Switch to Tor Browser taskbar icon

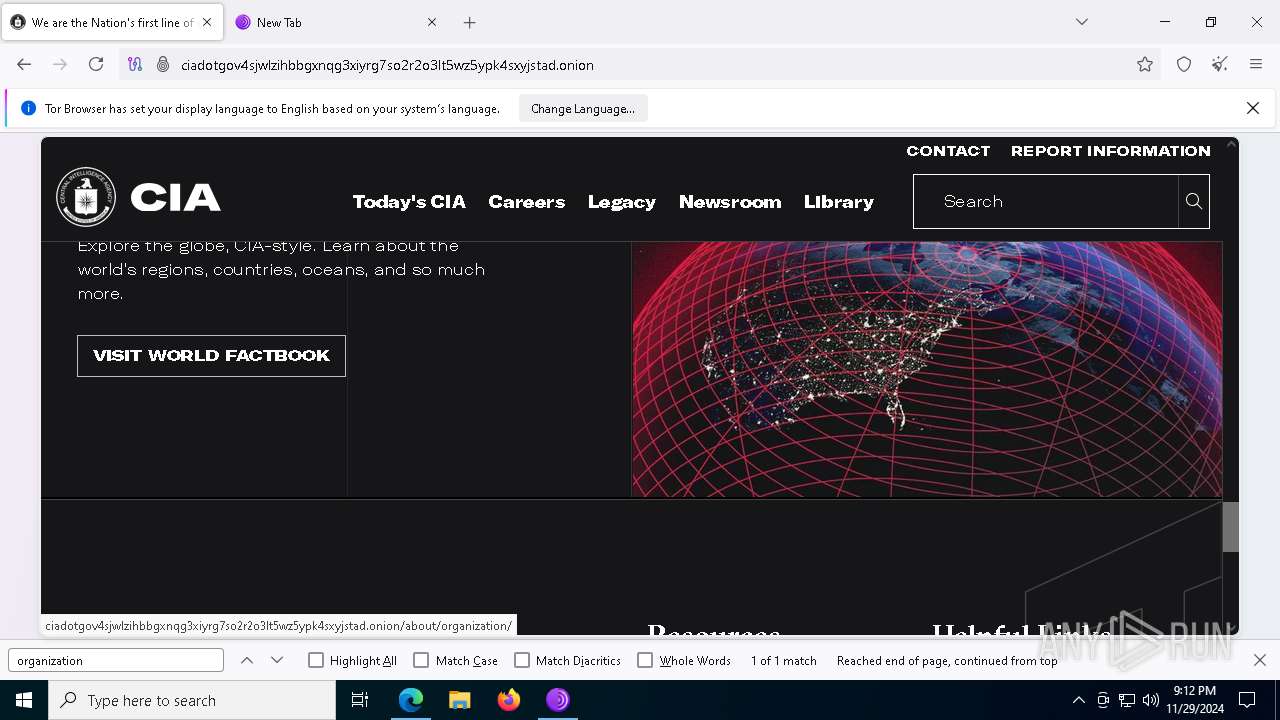pyautogui.click(x=557, y=700)
